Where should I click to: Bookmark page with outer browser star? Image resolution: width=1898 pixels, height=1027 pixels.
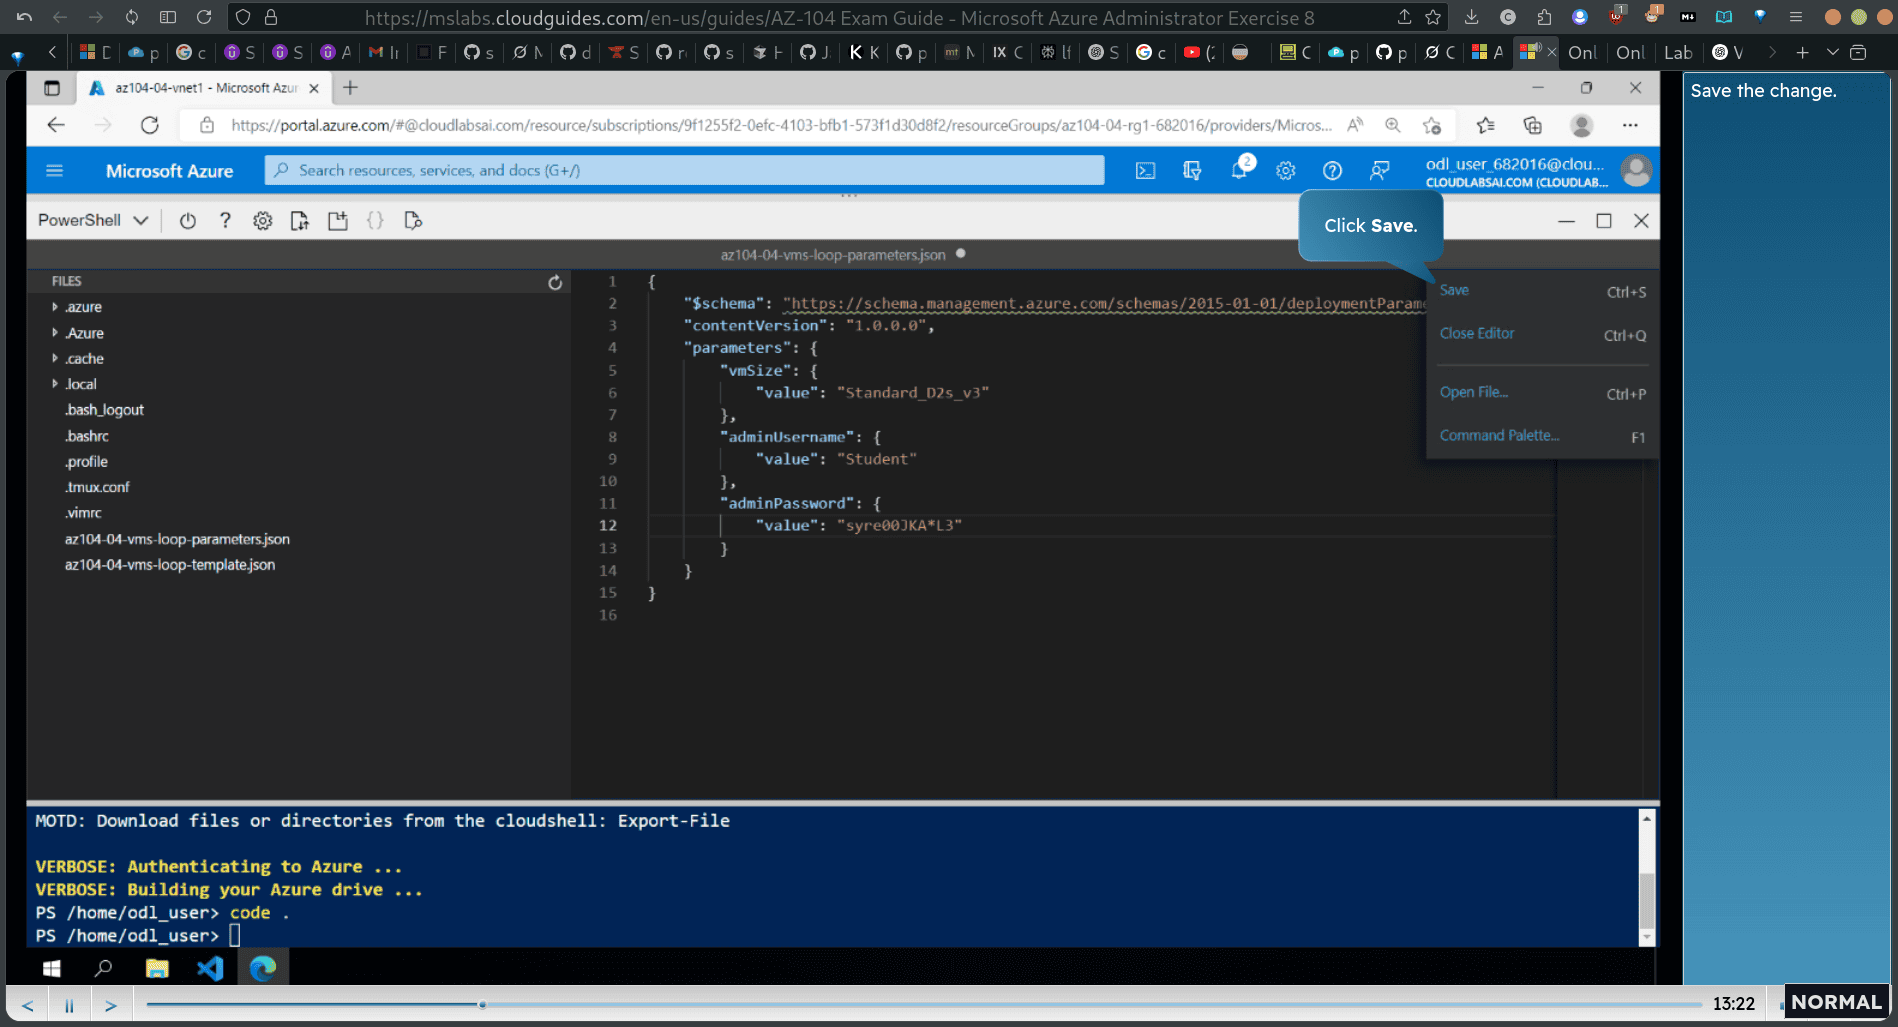point(1433,17)
